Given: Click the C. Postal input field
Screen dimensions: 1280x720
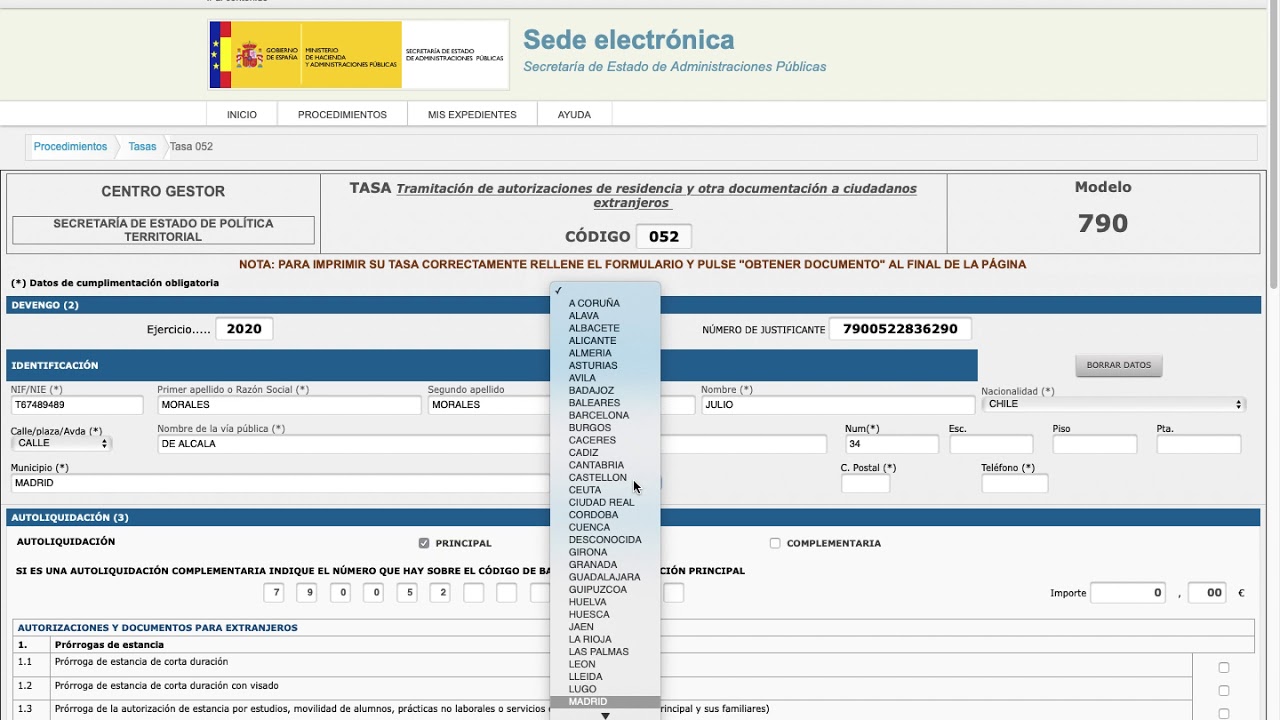Looking at the screenshot, I should pos(865,484).
